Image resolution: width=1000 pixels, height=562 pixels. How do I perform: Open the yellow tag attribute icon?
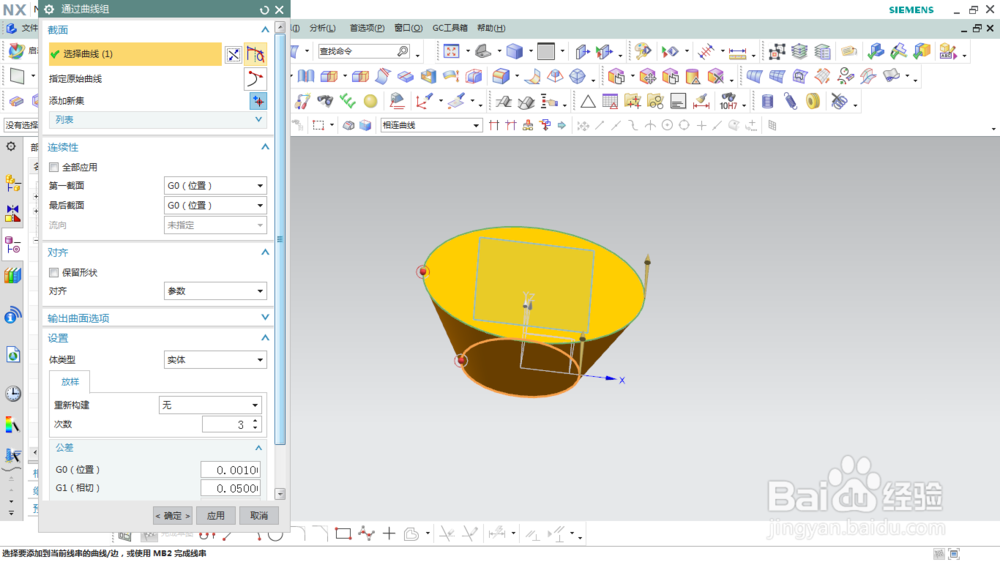[848, 51]
